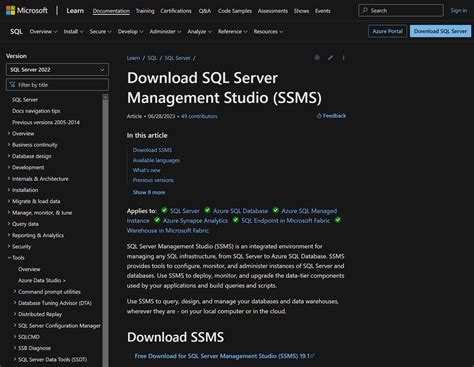
Task: Open the Analyze dropdown menu
Action: pos(199,32)
